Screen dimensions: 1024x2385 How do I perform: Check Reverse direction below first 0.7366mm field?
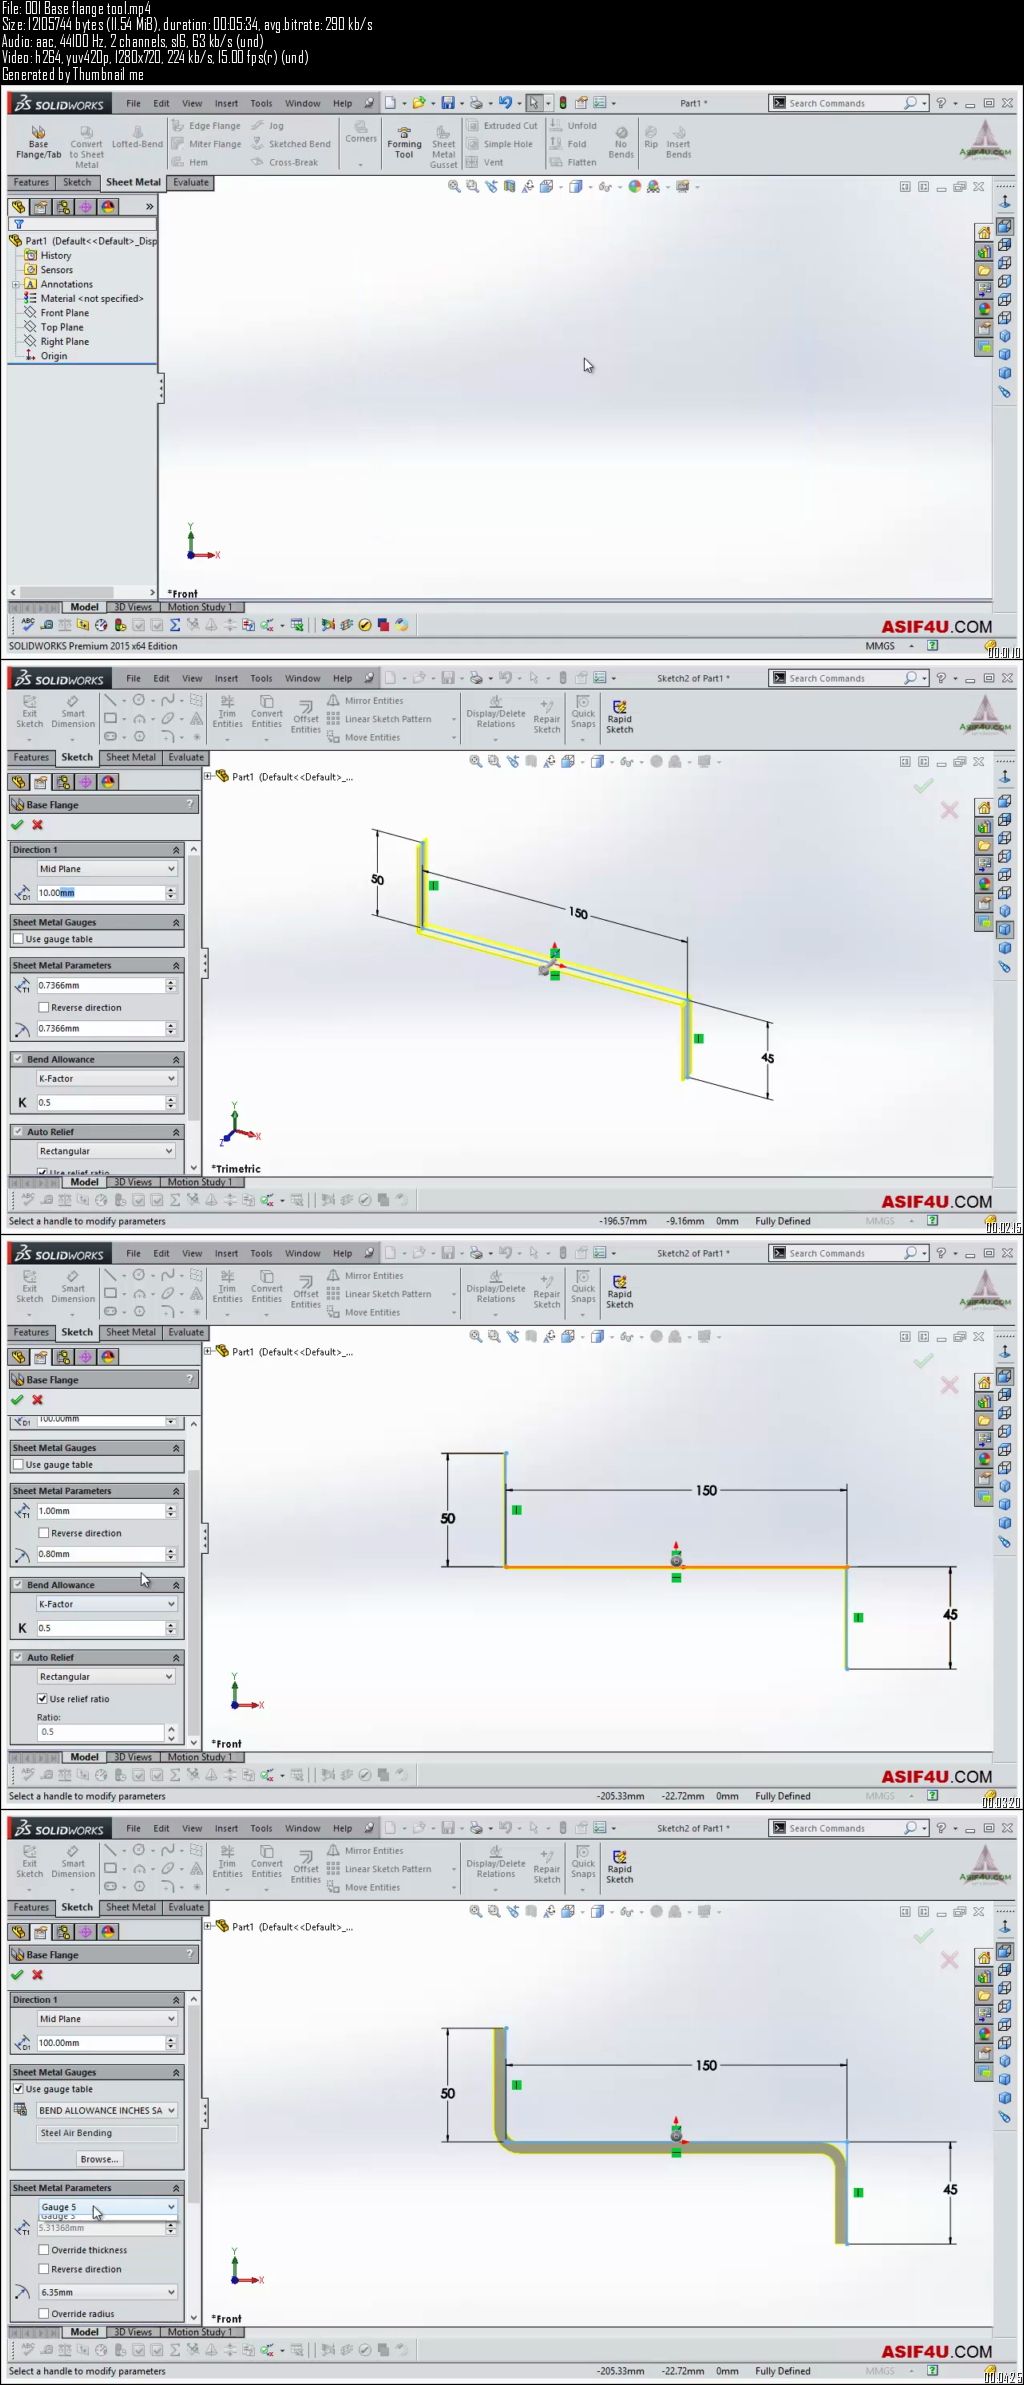[43, 1007]
